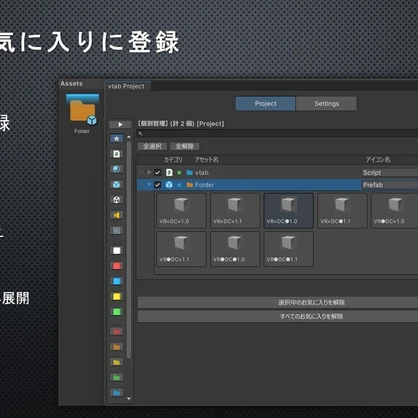Open the Prefab icon name dropdown
Image resolution: width=418 pixels, height=418 pixels.
point(390,185)
